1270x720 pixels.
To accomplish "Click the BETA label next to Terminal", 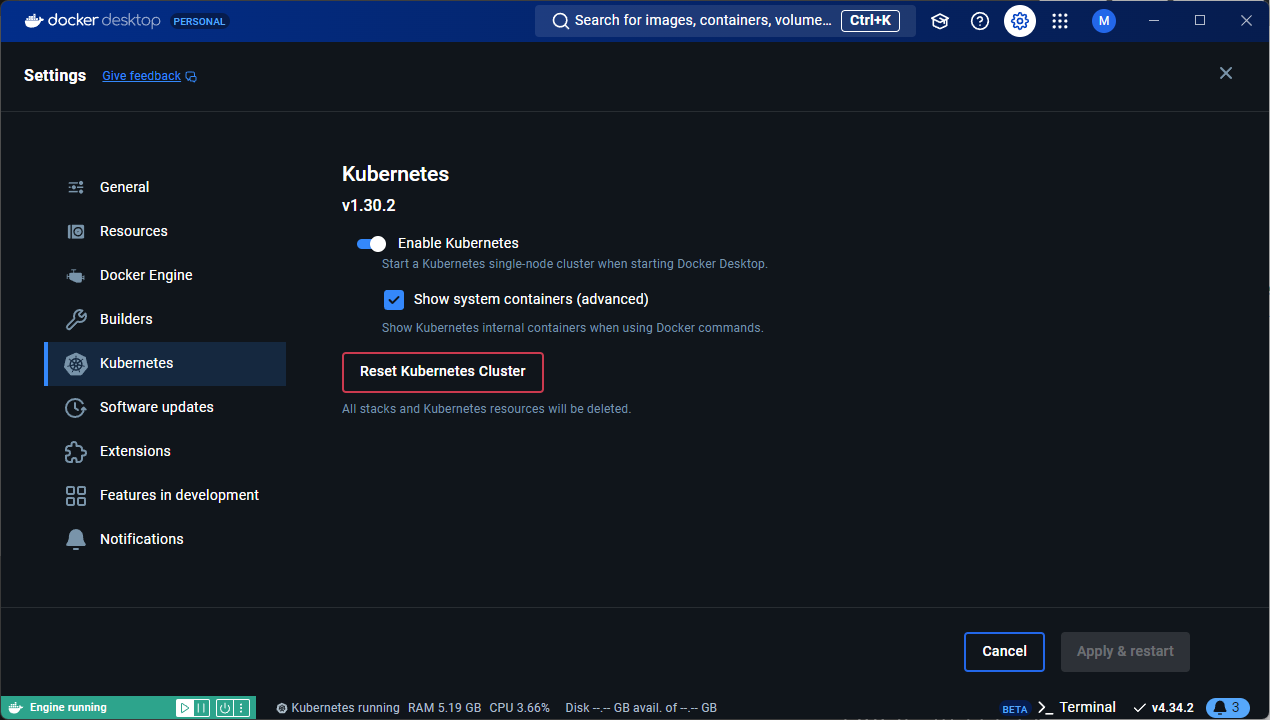I will [x=1015, y=709].
